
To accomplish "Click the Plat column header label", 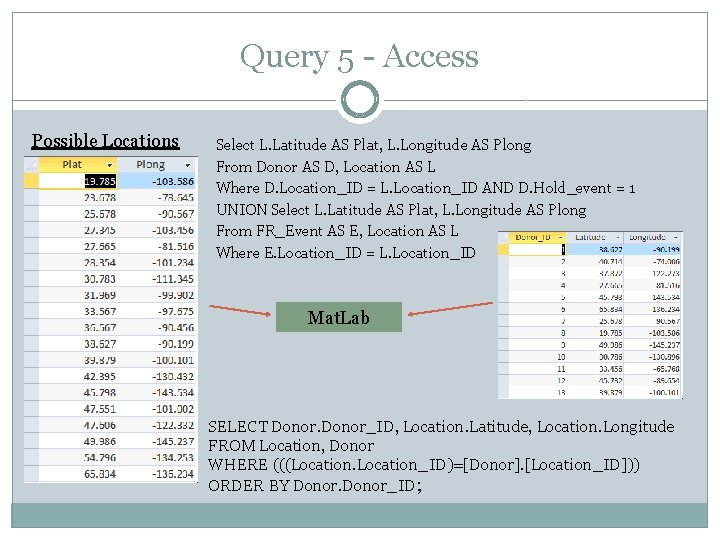I will (x=72, y=165).
